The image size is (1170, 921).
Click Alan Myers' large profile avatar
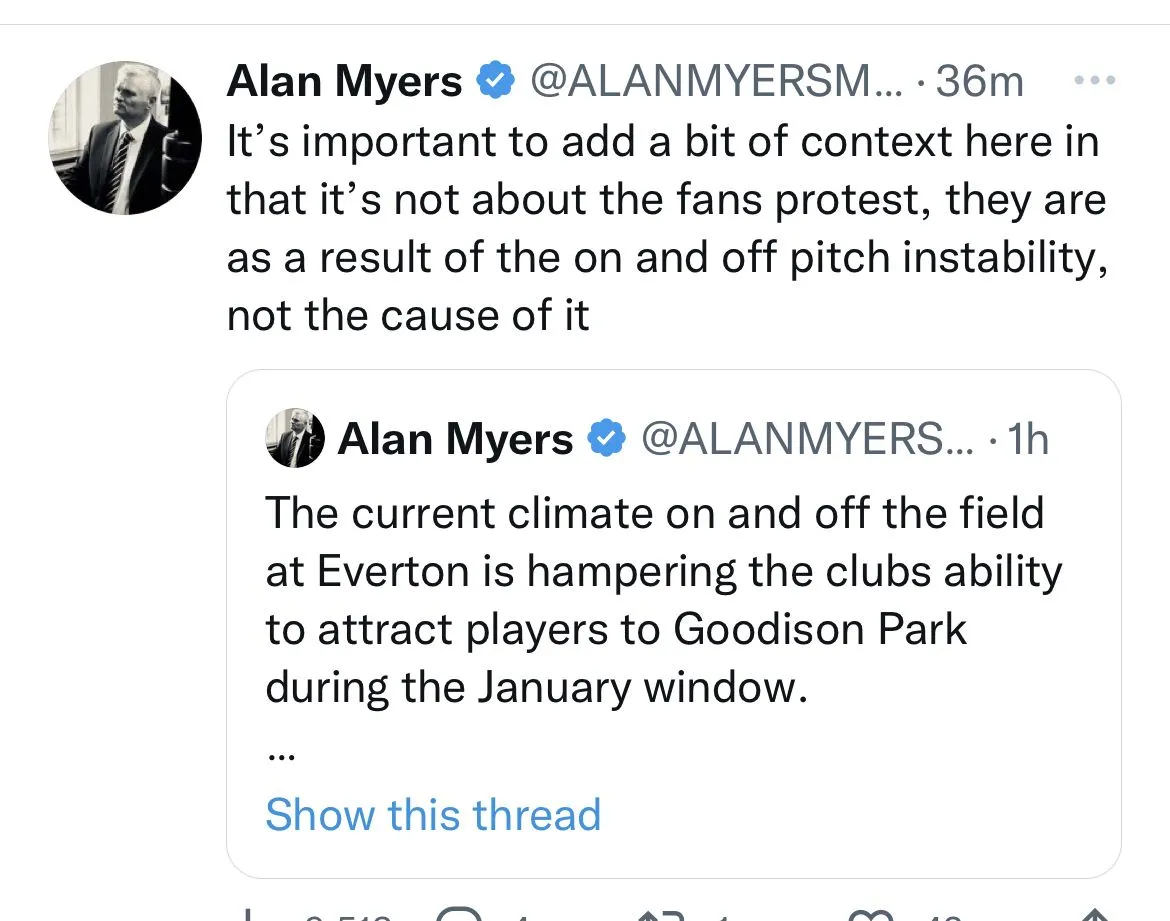pyautogui.click(x=125, y=138)
